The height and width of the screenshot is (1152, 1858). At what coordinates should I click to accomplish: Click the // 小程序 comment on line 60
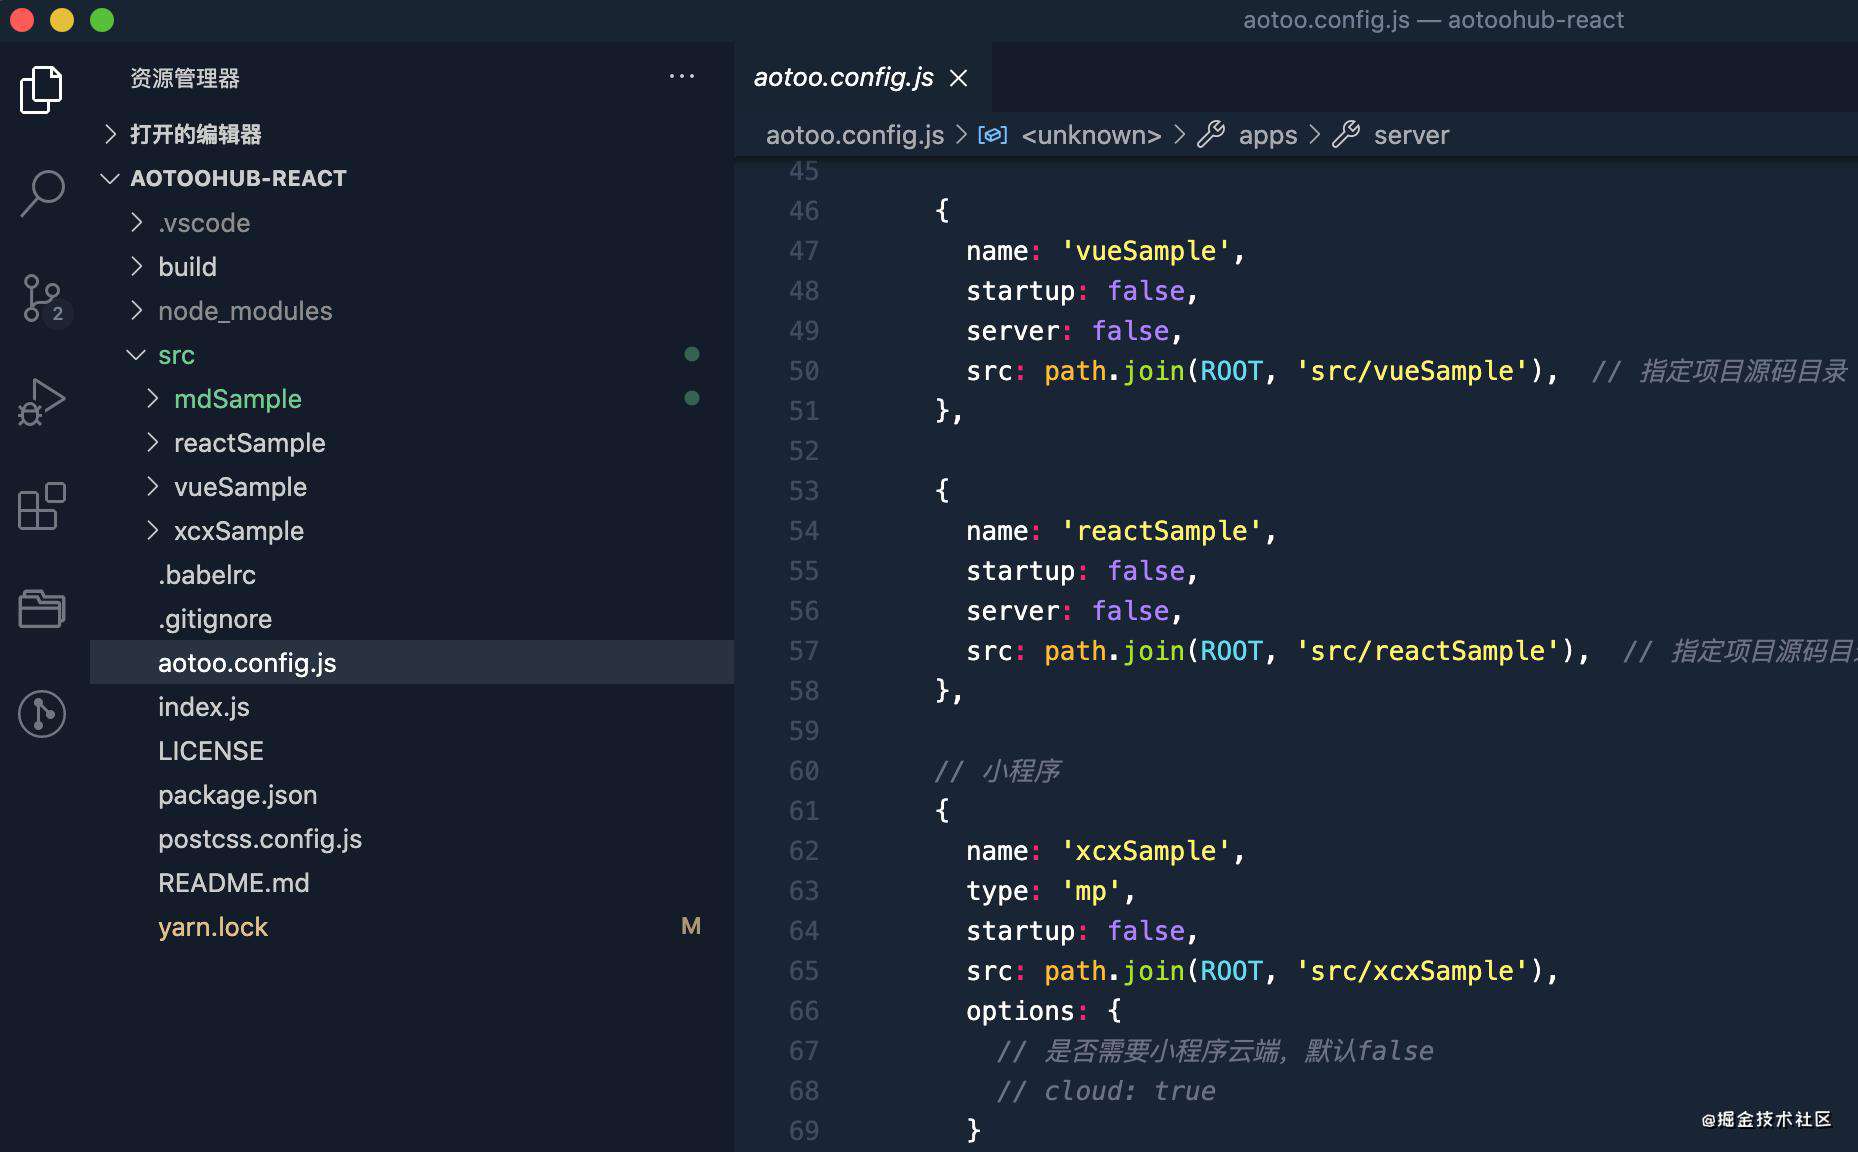tap(997, 771)
